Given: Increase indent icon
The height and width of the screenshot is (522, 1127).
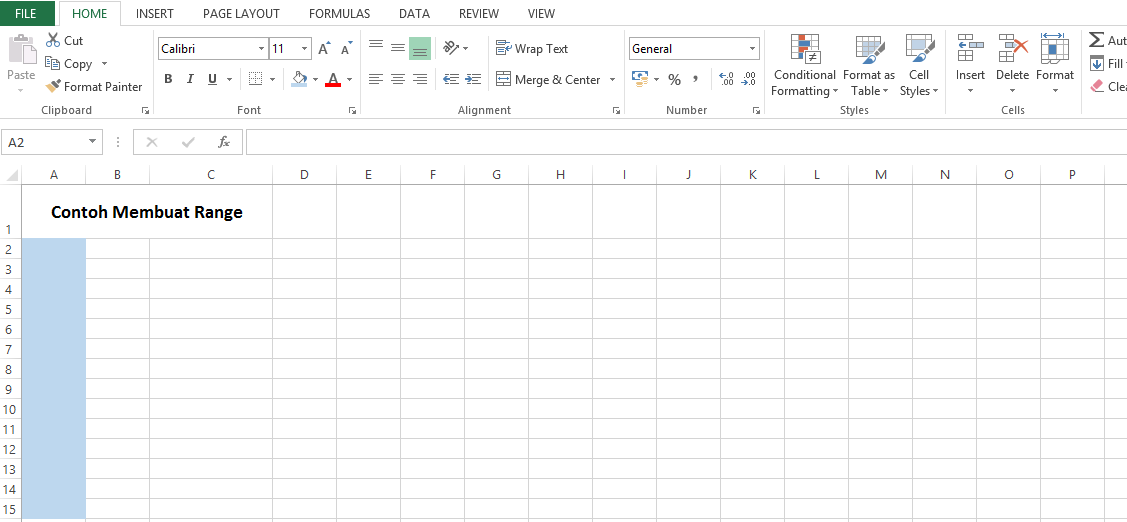Looking at the screenshot, I should [473, 79].
